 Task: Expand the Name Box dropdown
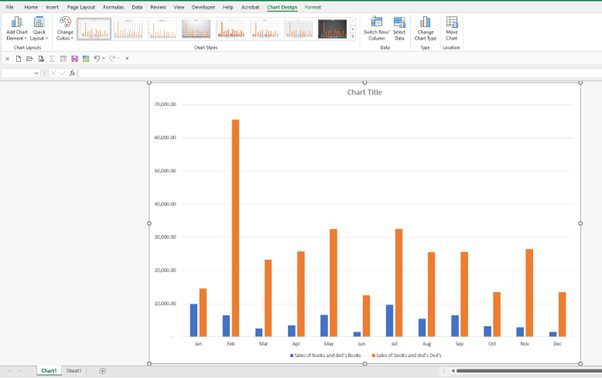[x=36, y=73]
